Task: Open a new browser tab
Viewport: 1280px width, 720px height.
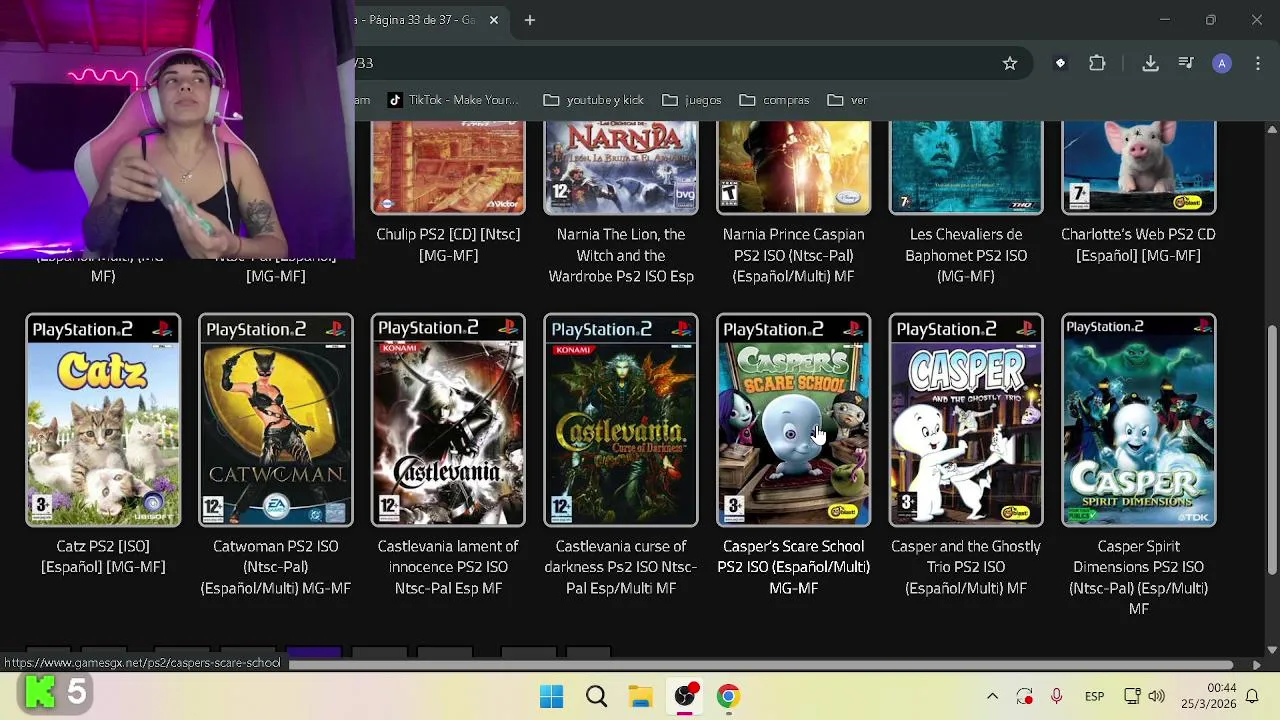Action: point(530,20)
